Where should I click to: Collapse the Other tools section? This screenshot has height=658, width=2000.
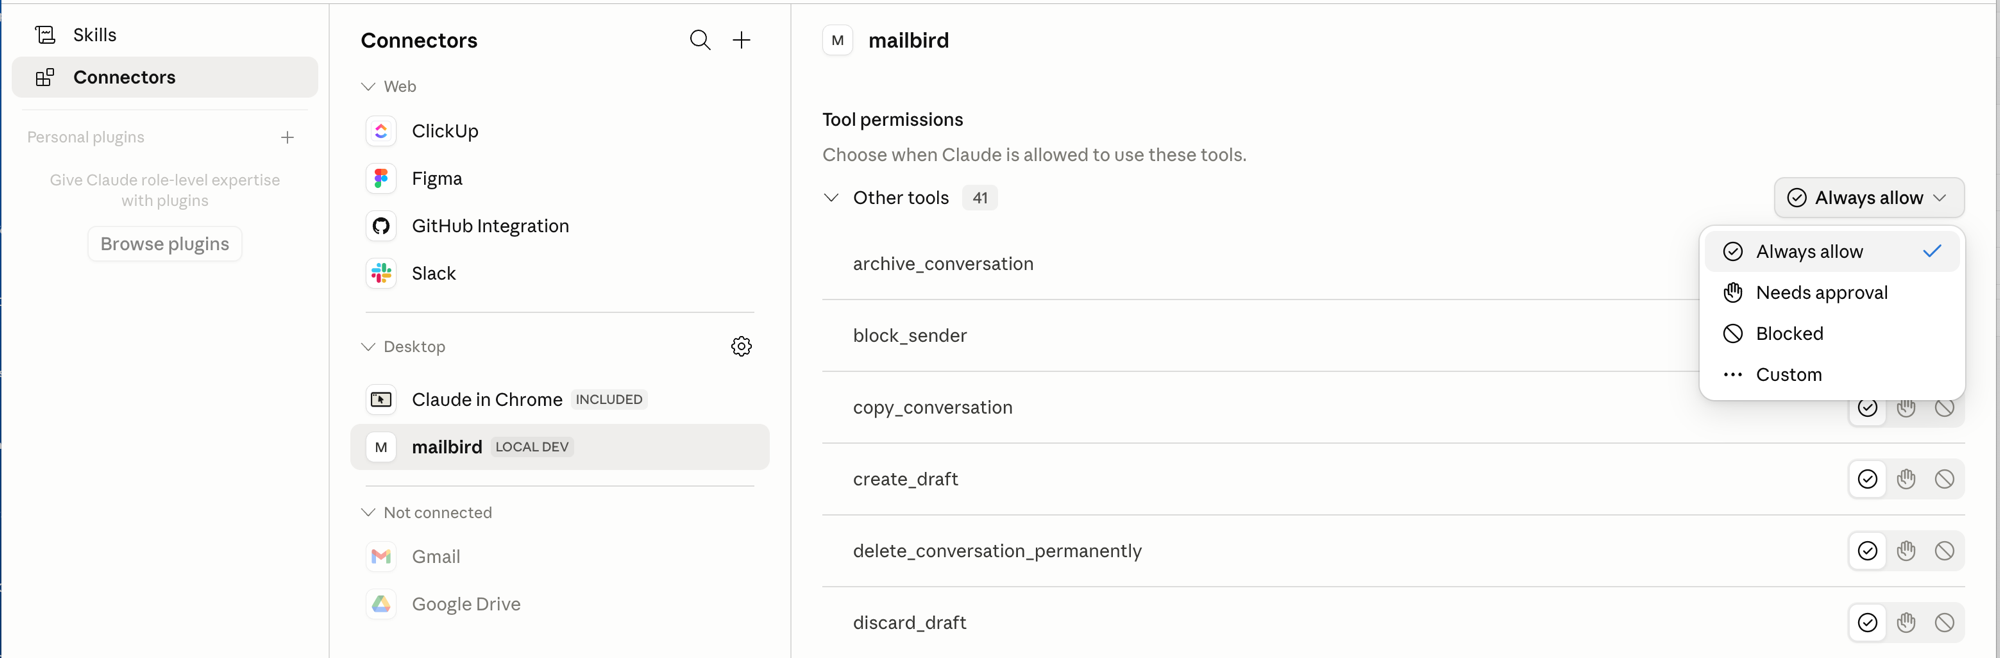[831, 198]
